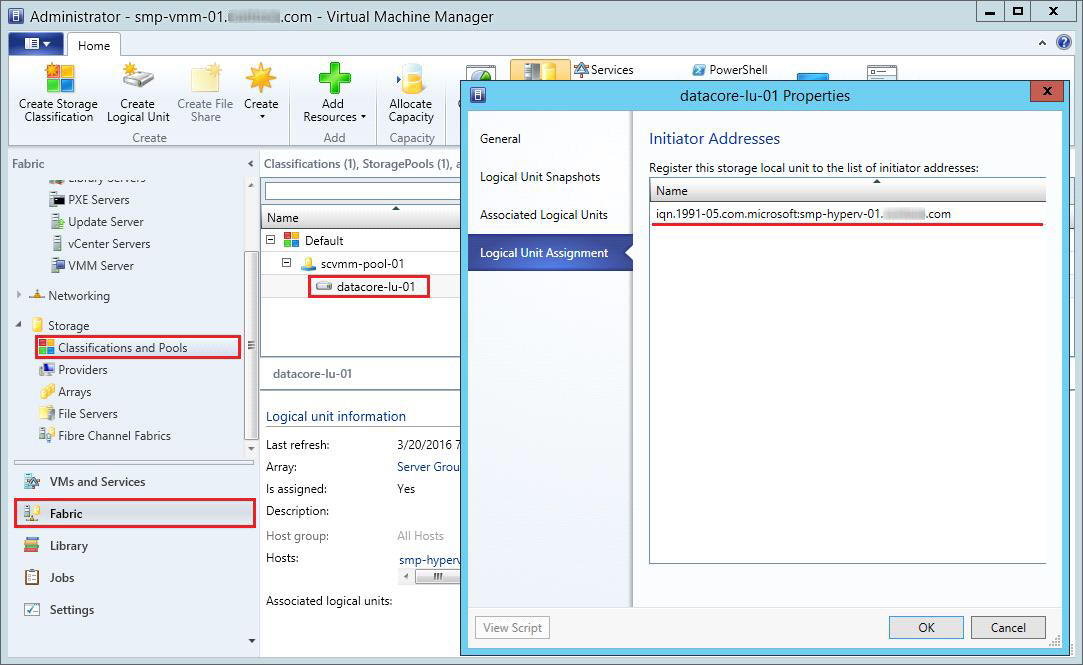
Task: Click the Create Storage Classification icon
Action: [x=58, y=79]
